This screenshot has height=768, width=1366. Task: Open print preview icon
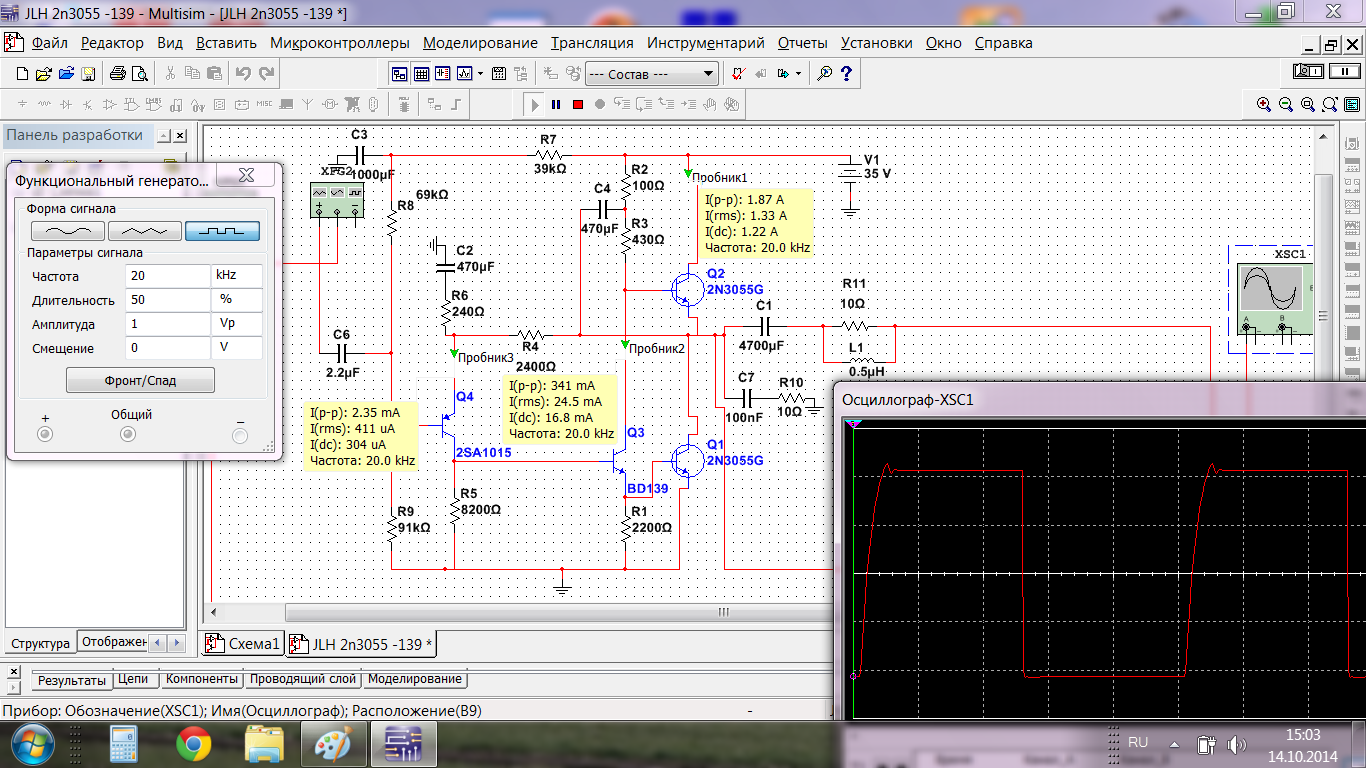pos(139,74)
